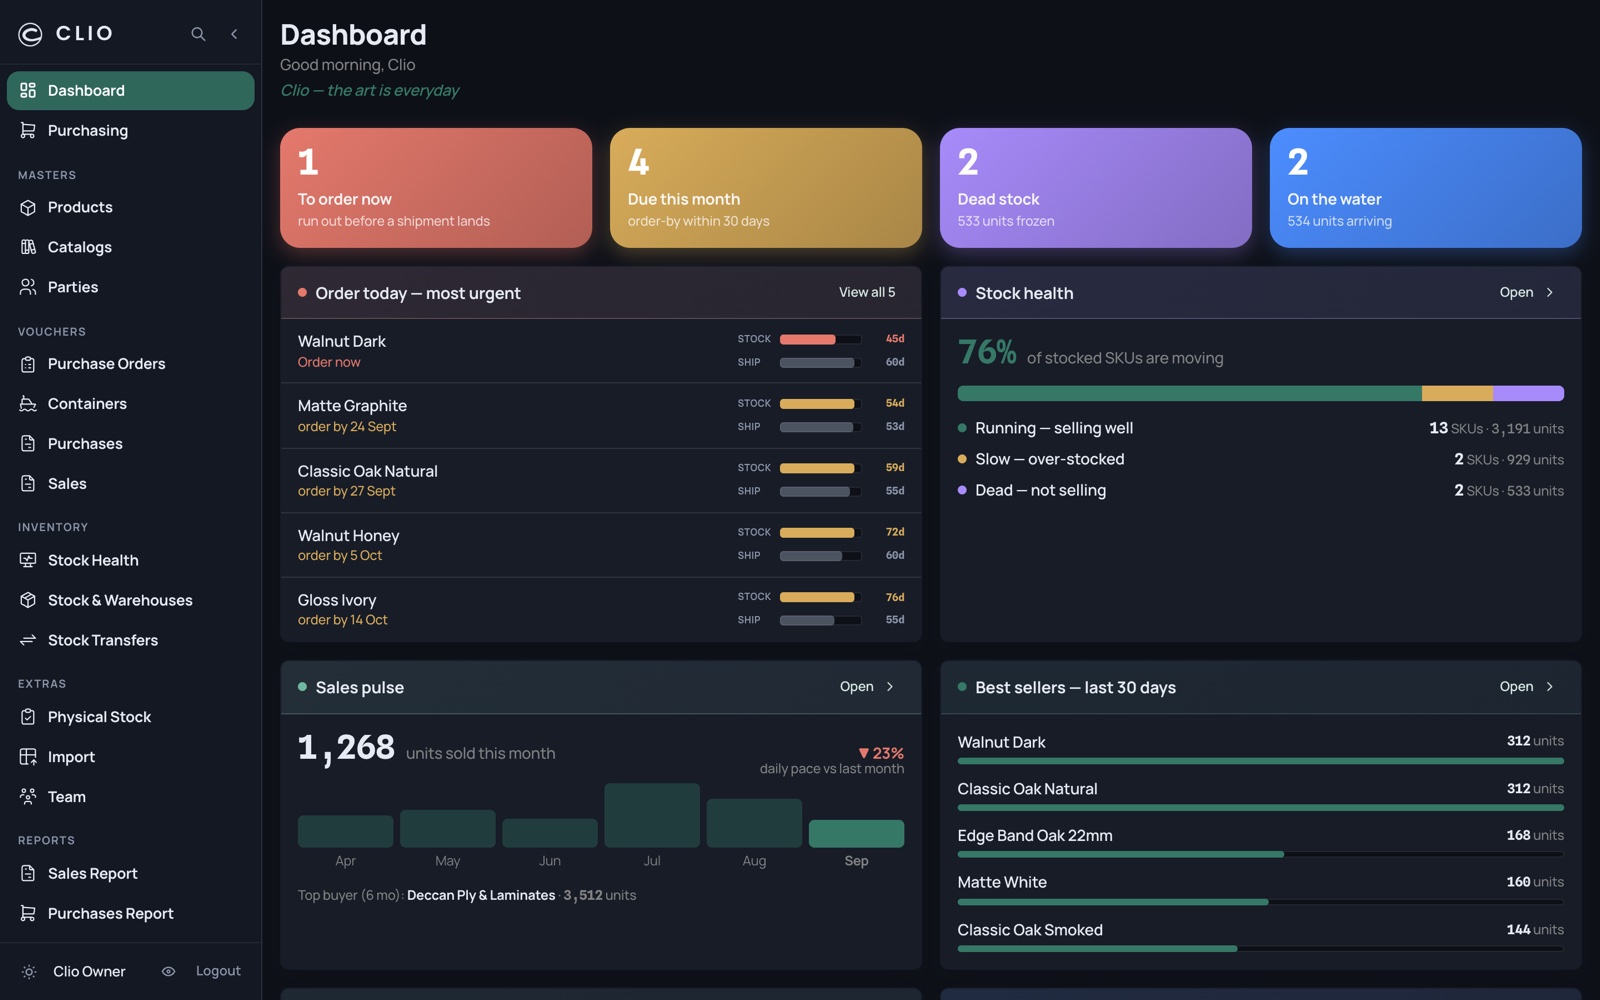This screenshot has height=1000, width=1600.
Task: Select Edge Band Oak 22mm best seller
Action: pyautogui.click(x=1261, y=843)
